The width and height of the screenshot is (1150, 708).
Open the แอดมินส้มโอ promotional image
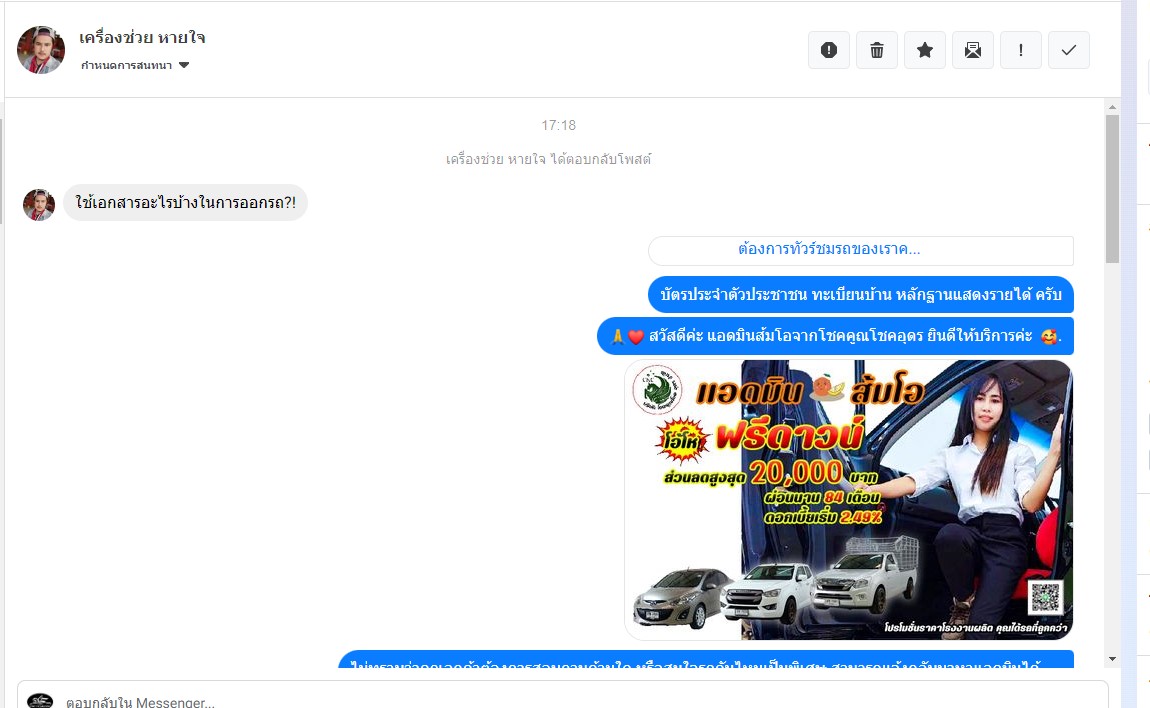pos(849,500)
